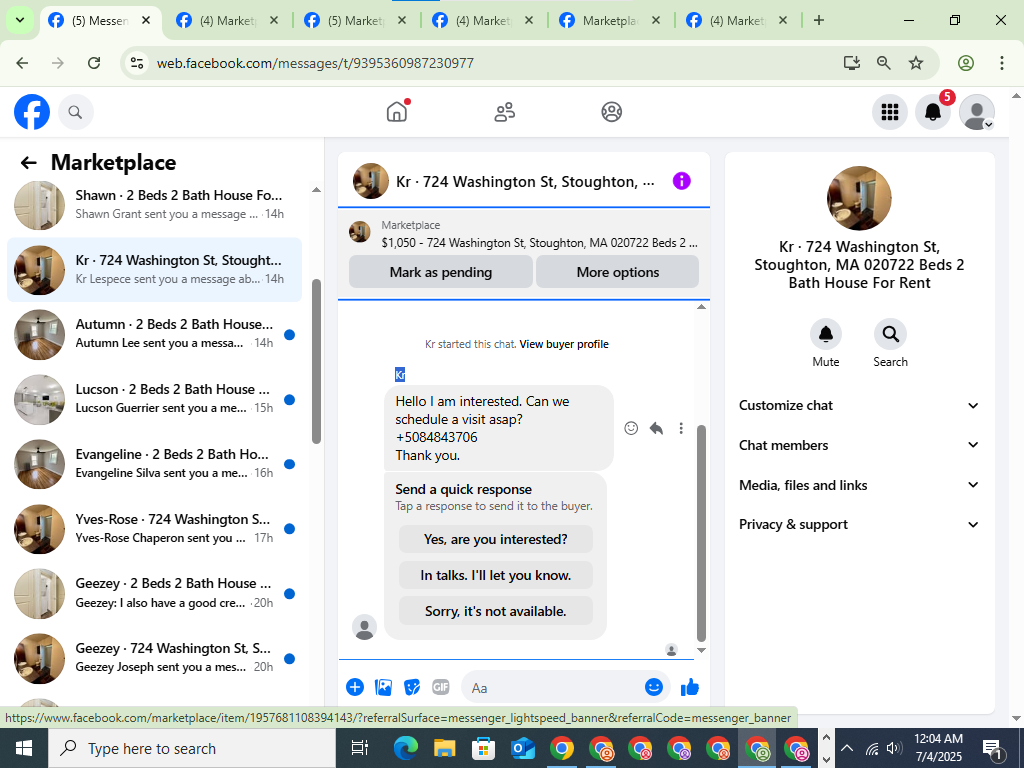This screenshot has height=768, width=1024.
Task: Open more actions plus icon in composer
Action: (x=355, y=687)
